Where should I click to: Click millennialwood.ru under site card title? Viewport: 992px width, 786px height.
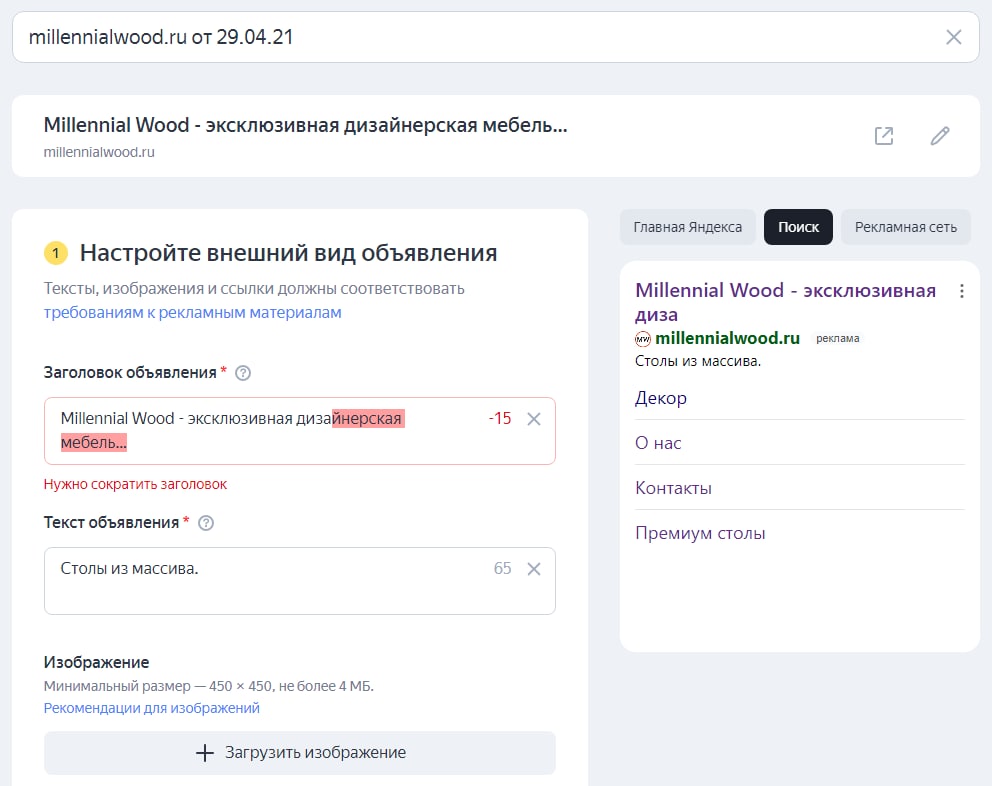point(99,153)
